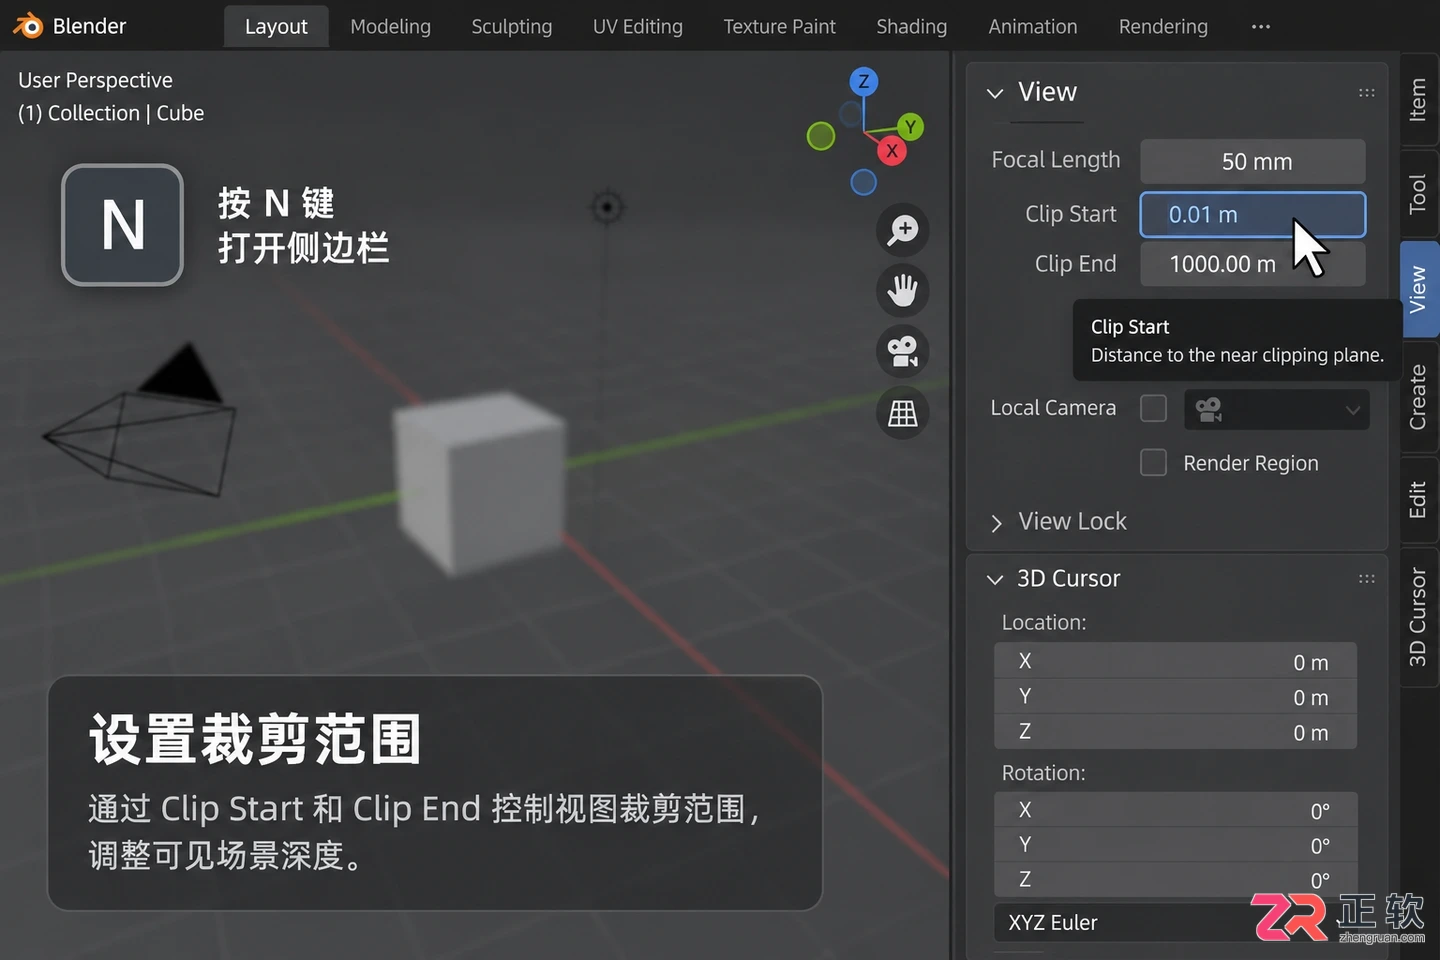Open the XYZ Euler rotation mode dropdown
1440x960 pixels.
(x=1176, y=923)
